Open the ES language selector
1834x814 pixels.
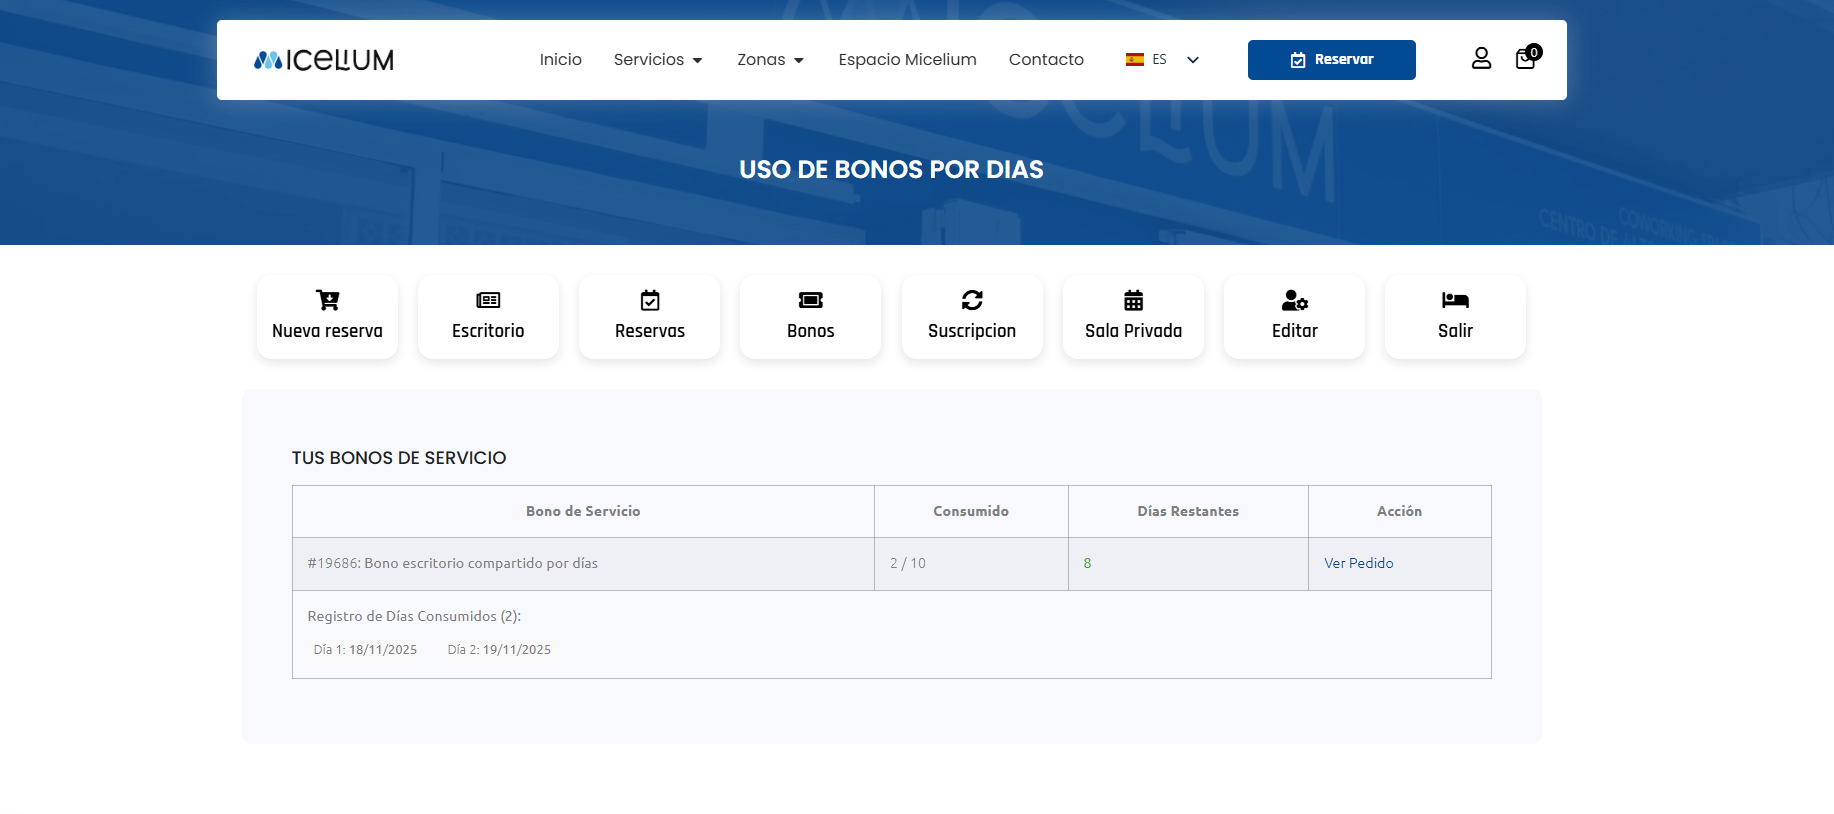1162,60
